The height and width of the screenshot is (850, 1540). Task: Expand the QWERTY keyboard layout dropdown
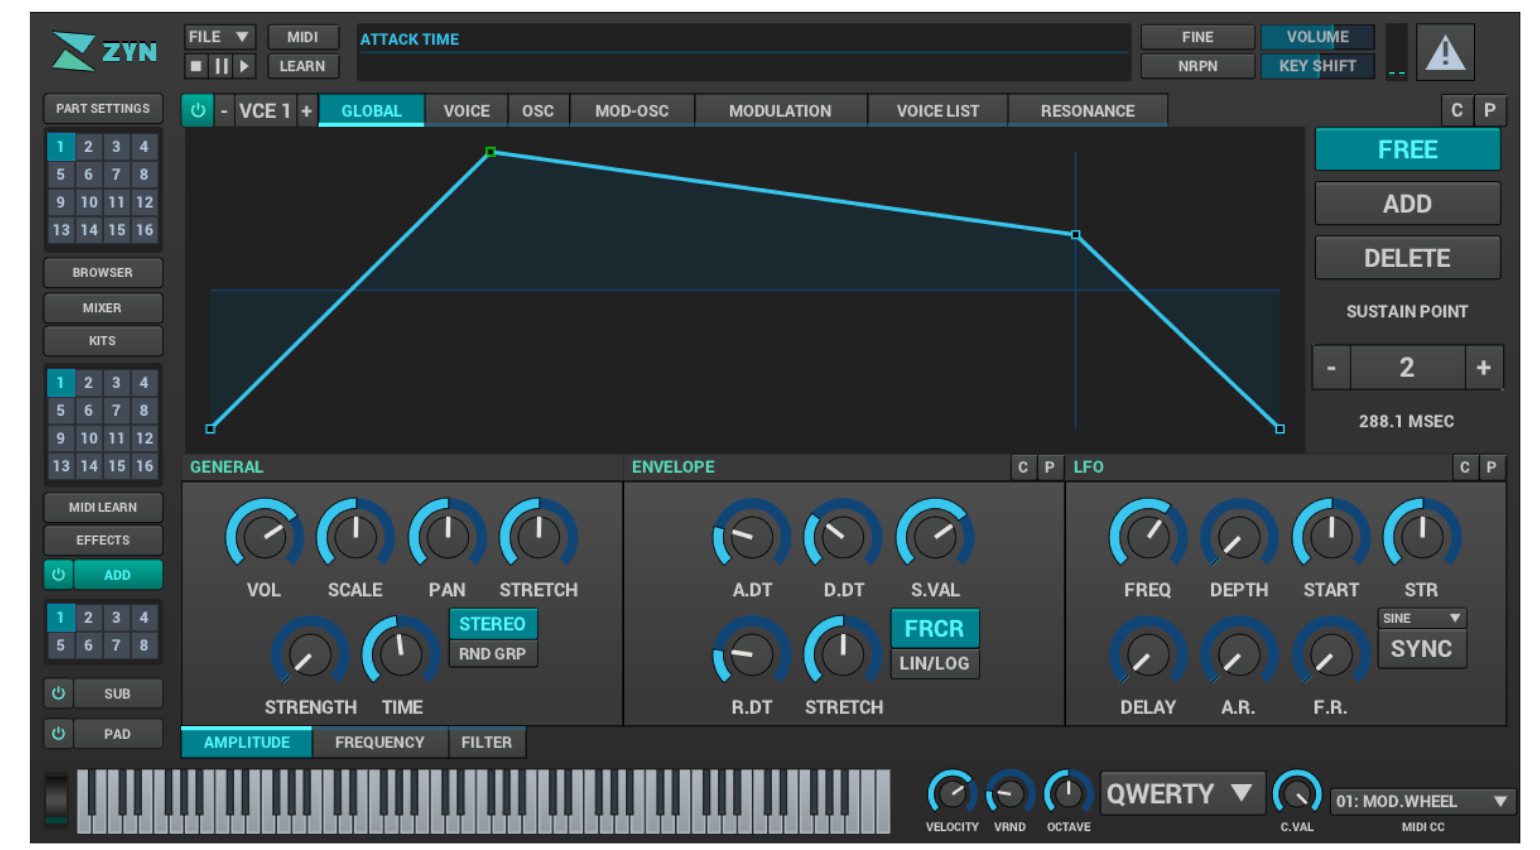[x=1181, y=794]
